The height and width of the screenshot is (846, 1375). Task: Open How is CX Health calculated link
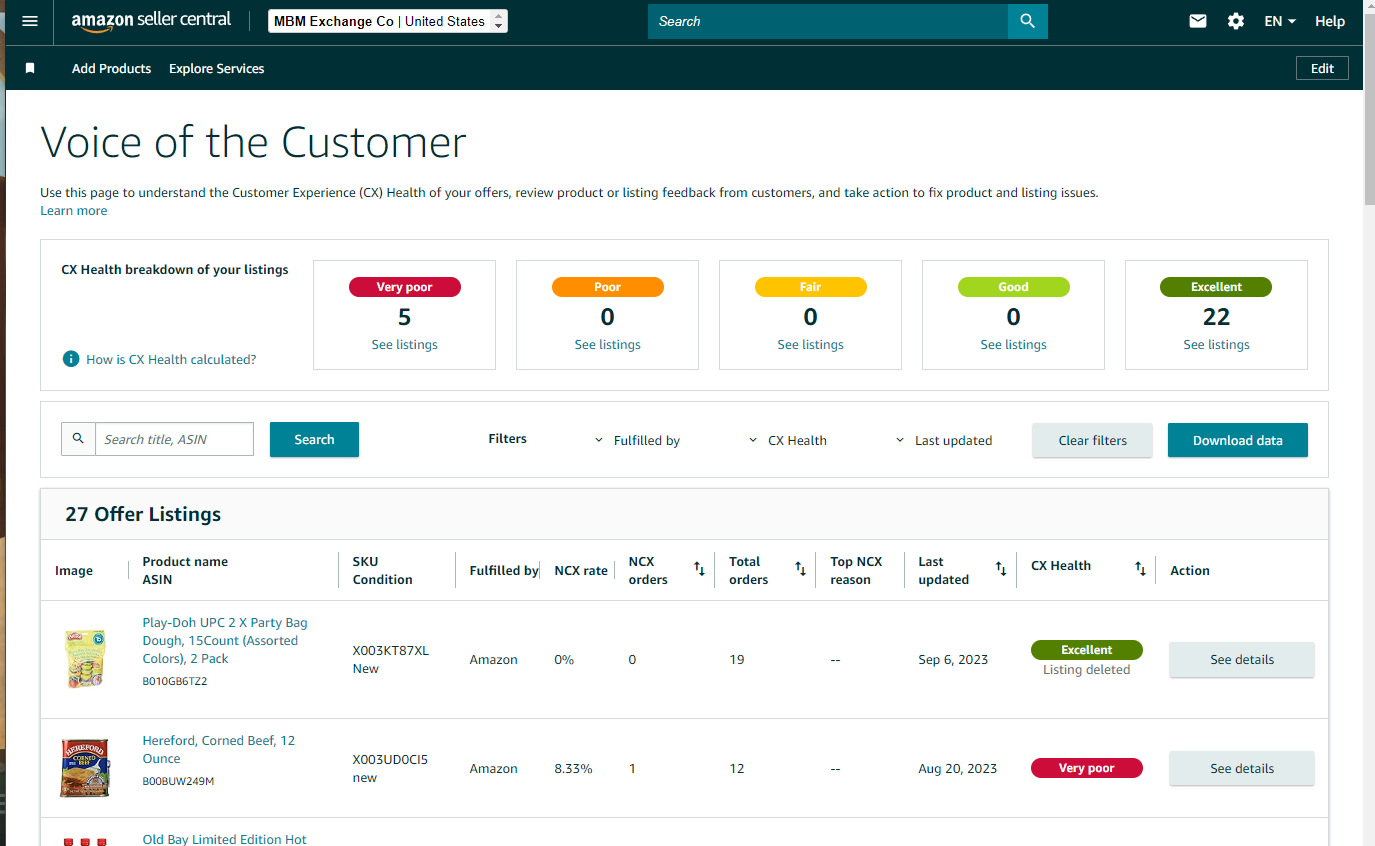click(x=171, y=359)
